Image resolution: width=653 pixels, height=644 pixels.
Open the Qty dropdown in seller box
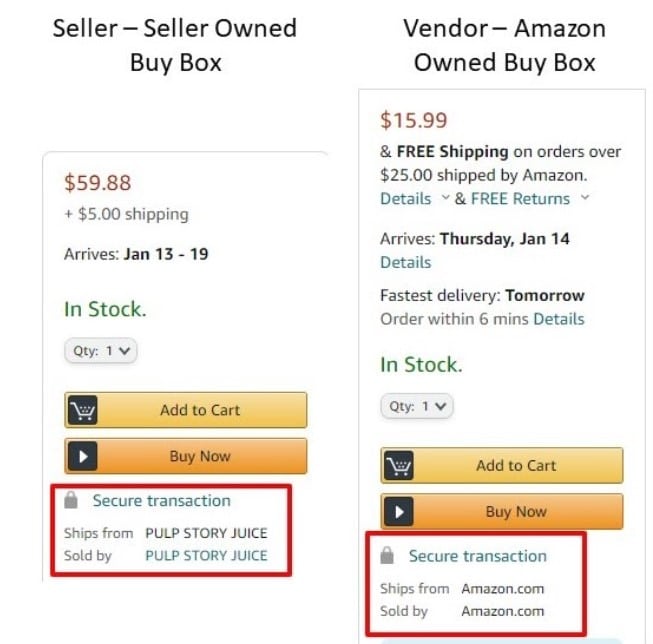pos(102,351)
